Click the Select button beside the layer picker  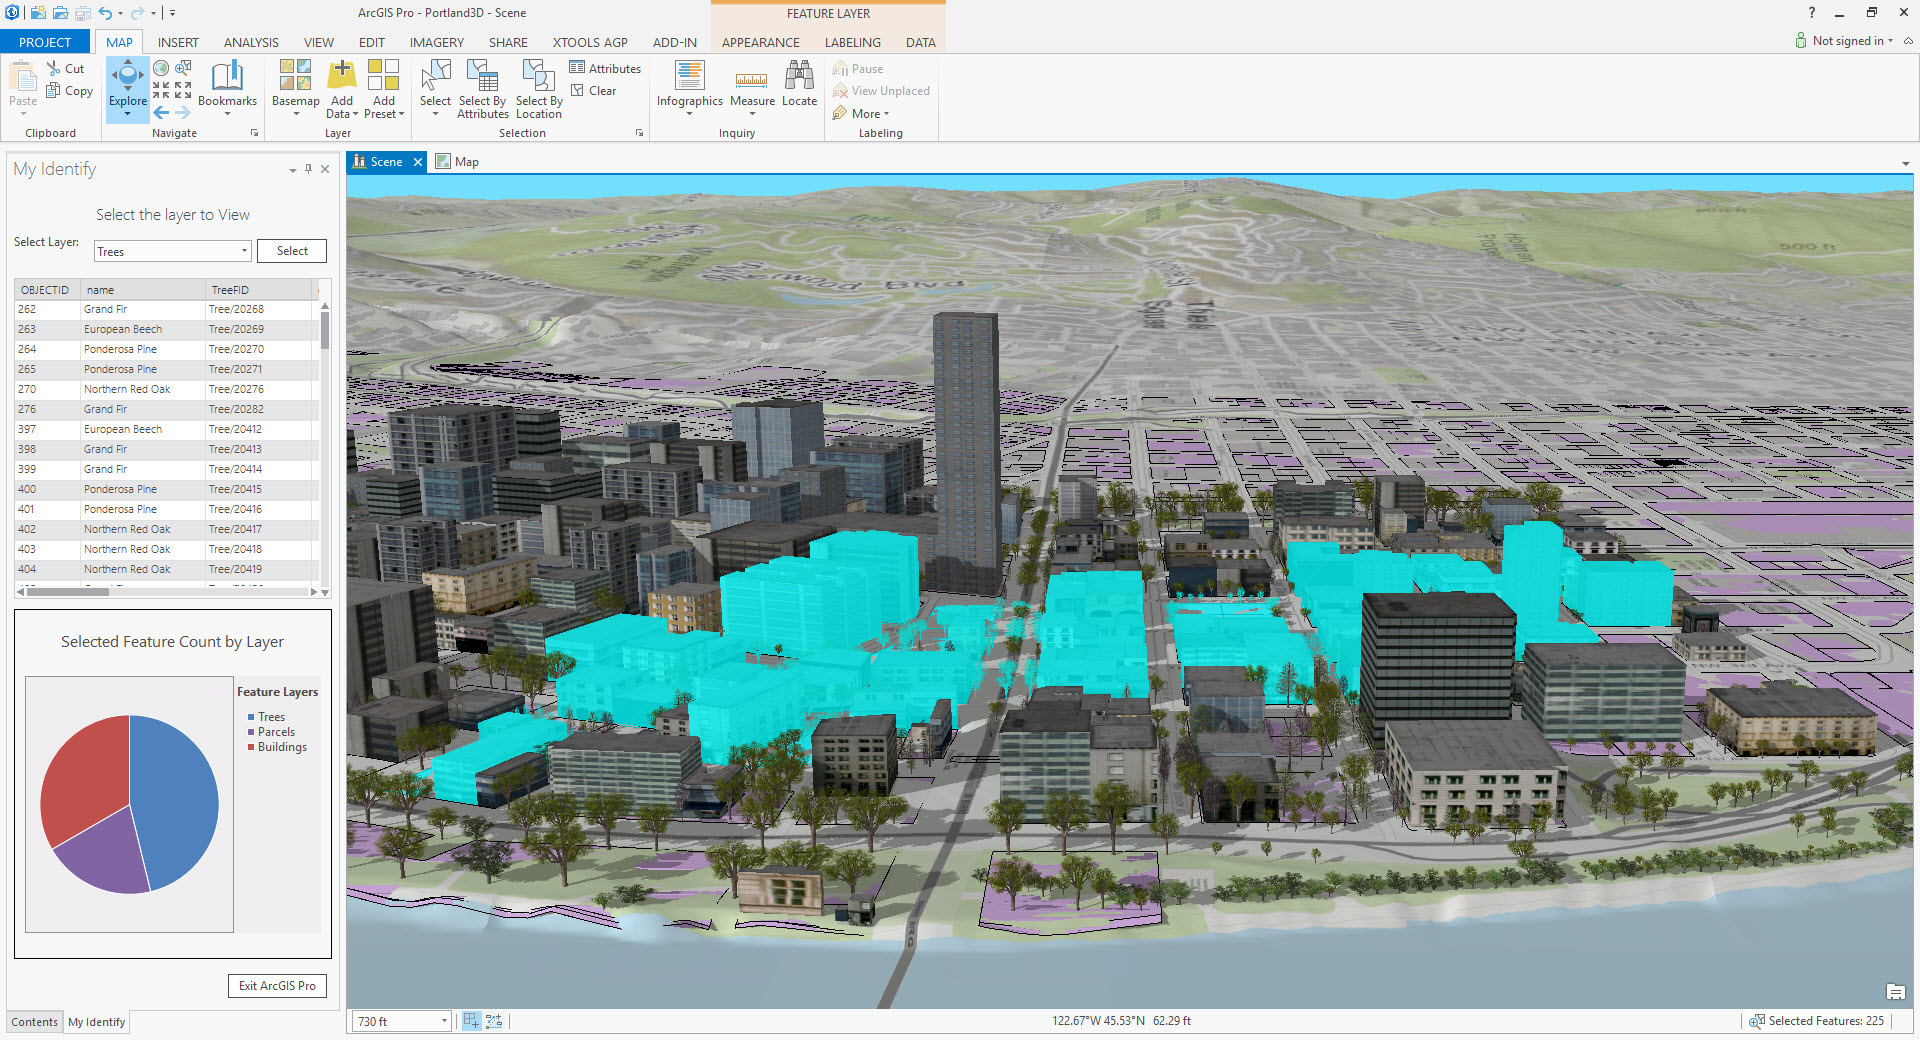(291, 251)
